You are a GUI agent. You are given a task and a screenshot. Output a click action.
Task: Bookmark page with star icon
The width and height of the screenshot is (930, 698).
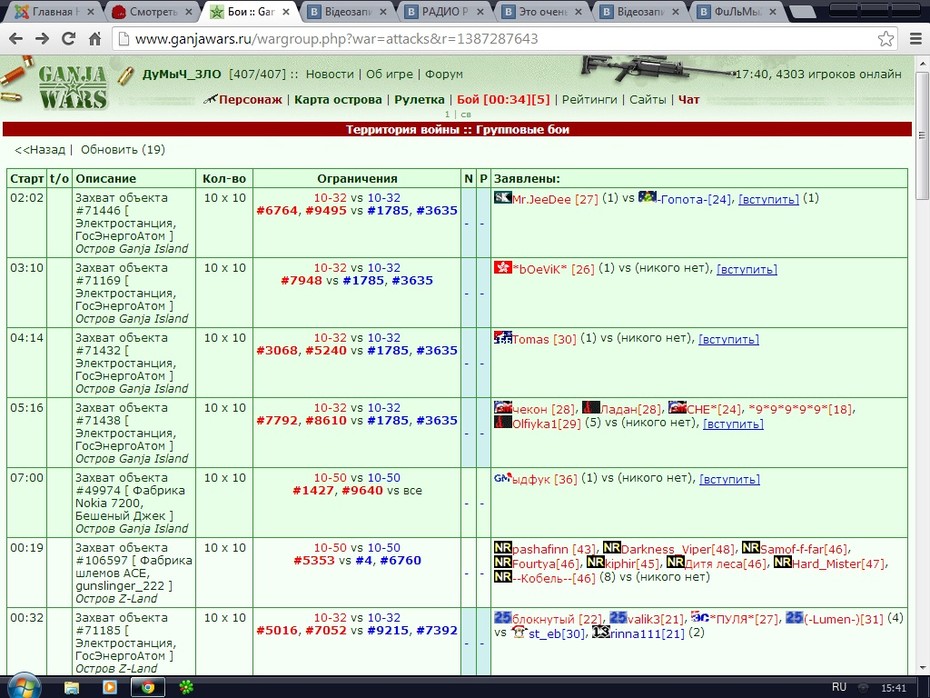tap(886, 39)
